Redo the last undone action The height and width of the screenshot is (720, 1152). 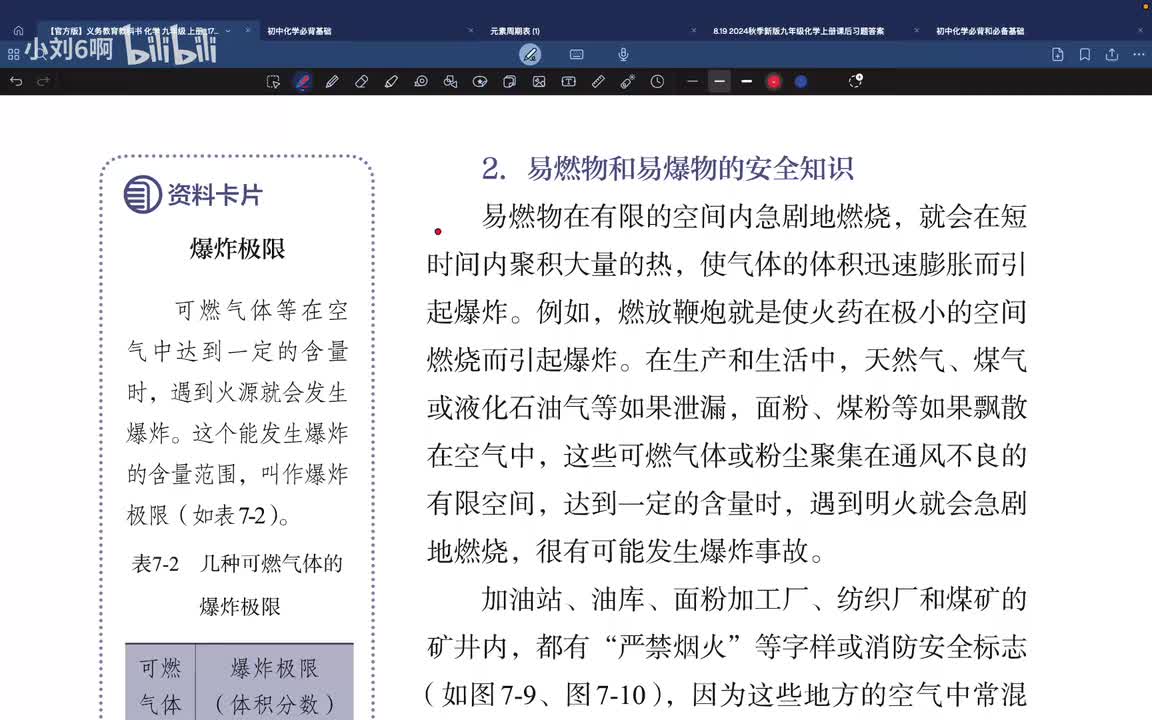coord(43,82)
